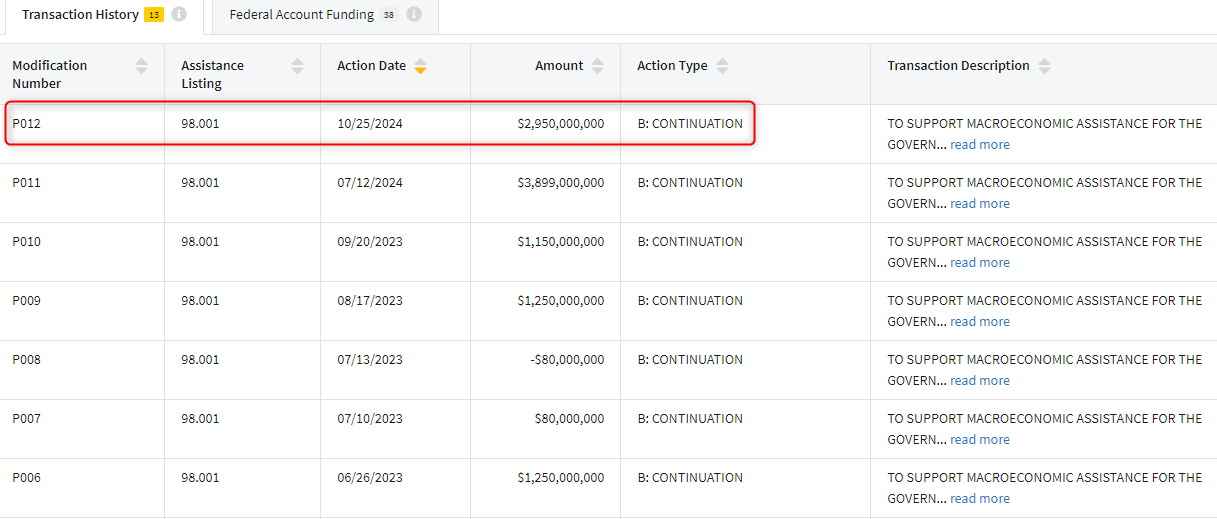
Task: Click the action date 08/17/2023
Action: 370,301
